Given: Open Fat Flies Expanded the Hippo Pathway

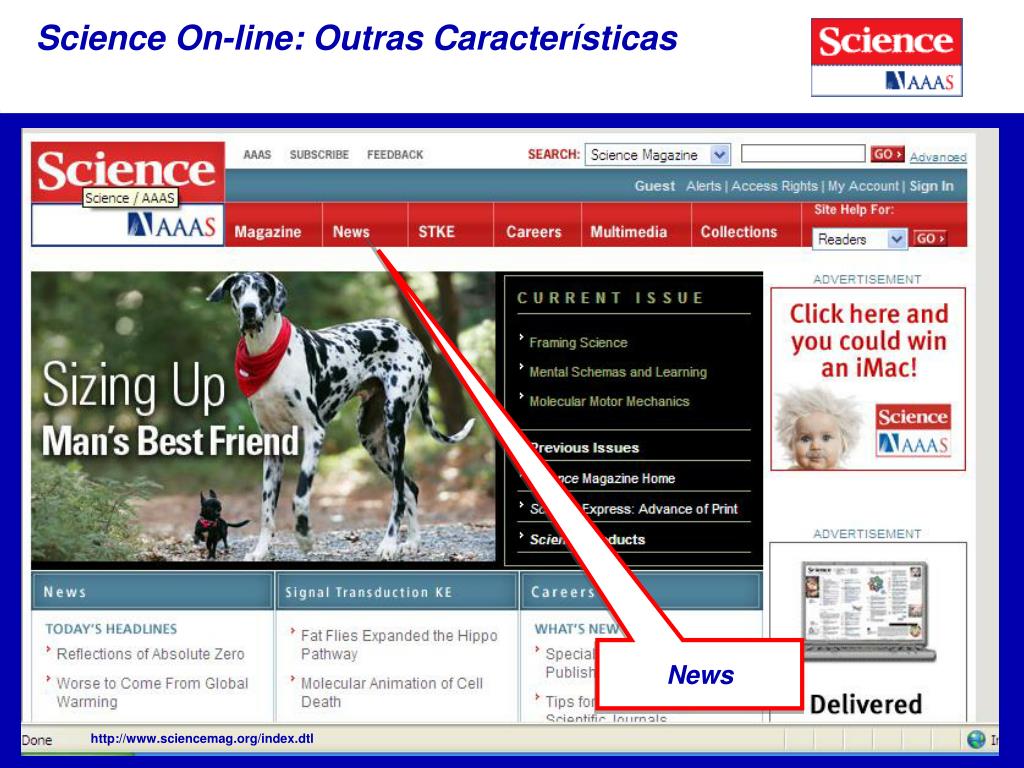Looking at the screenshot, I should (399, 645).
